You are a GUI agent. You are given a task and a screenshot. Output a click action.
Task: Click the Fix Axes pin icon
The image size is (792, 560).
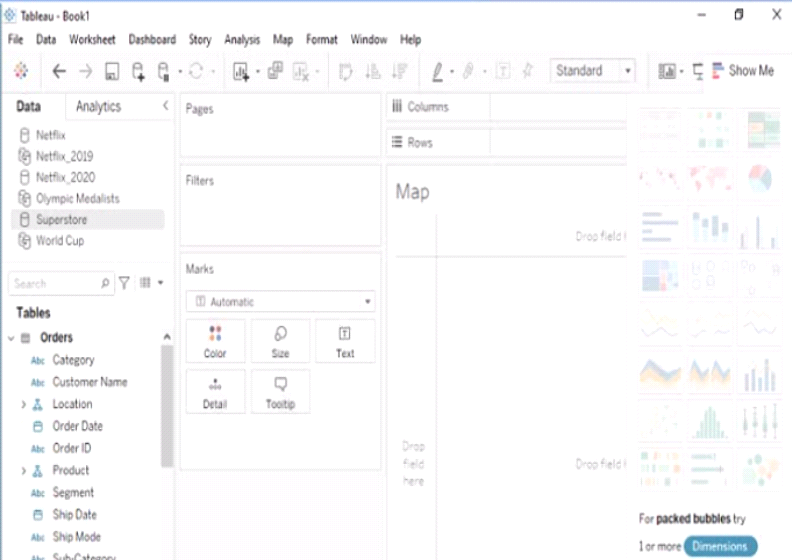(528, 71)
